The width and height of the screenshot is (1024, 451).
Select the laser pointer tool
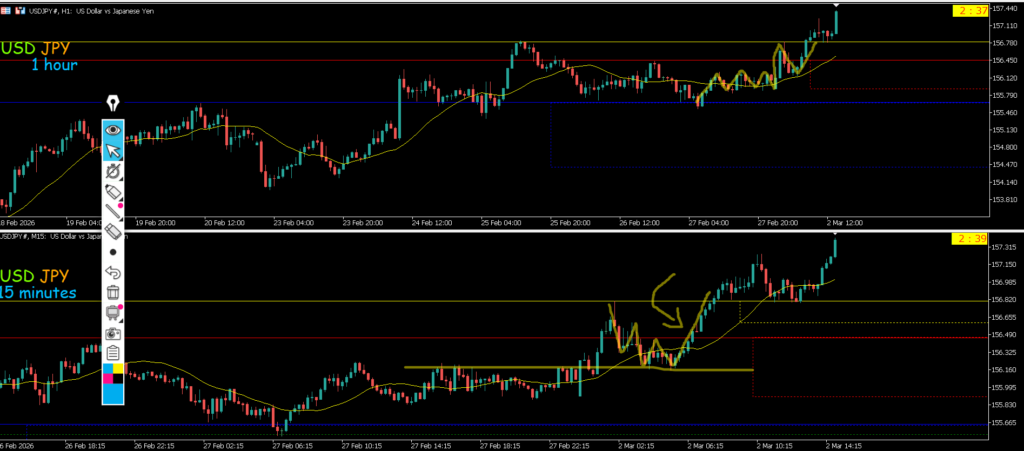[113, 171]
